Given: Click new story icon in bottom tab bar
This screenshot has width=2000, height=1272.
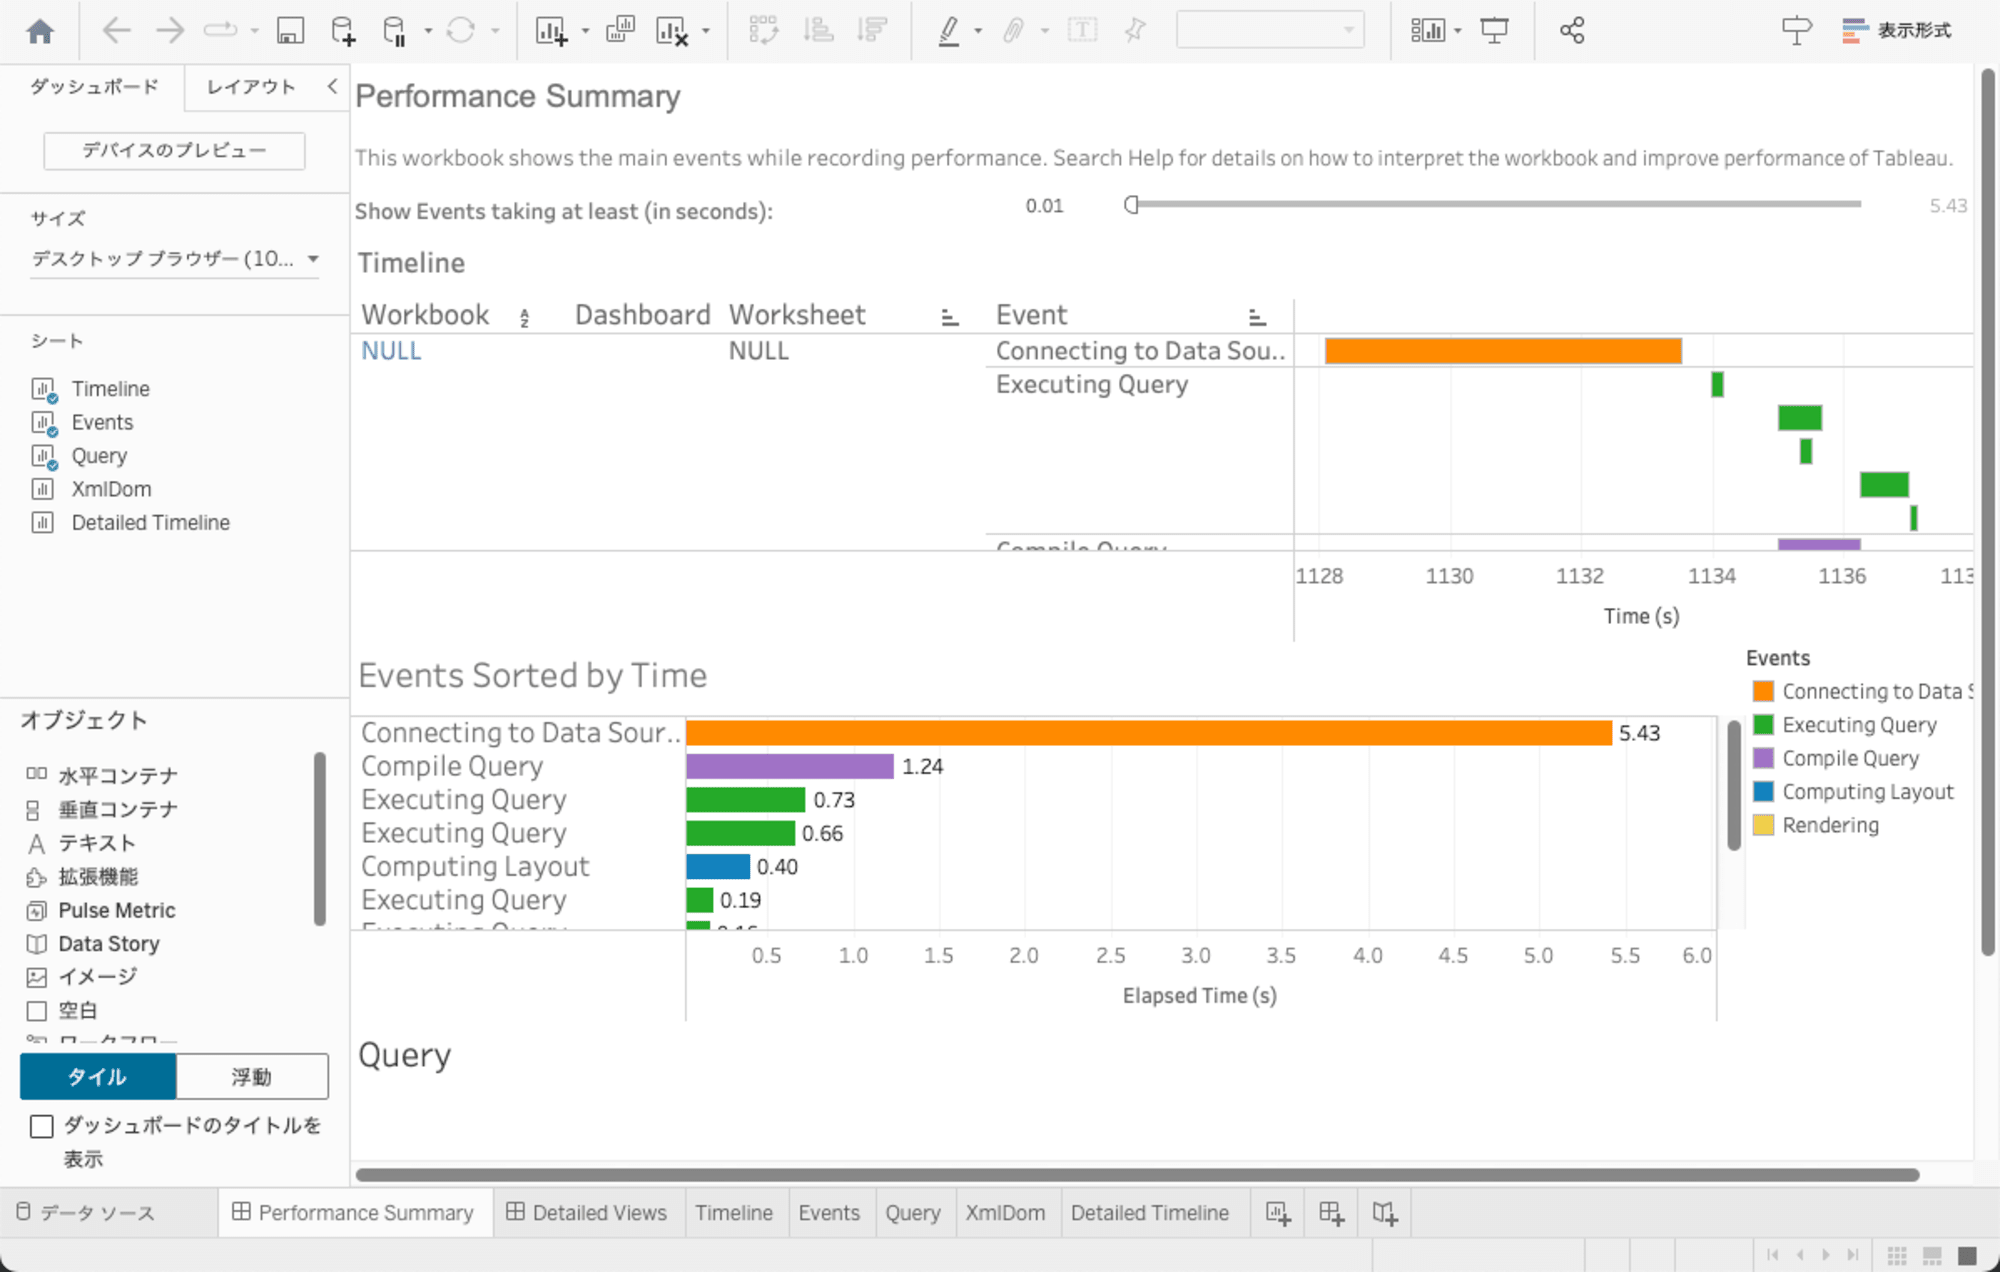Looking at the screenshot, I should point(1385,1213).
